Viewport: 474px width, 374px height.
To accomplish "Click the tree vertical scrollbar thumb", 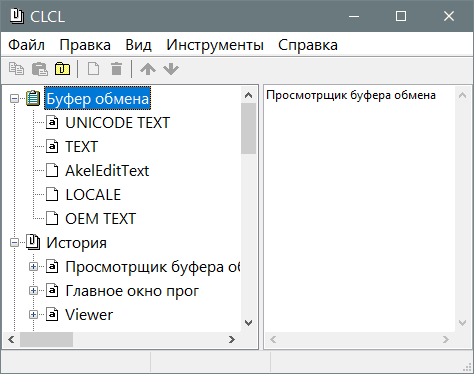I will click(248, 128).
